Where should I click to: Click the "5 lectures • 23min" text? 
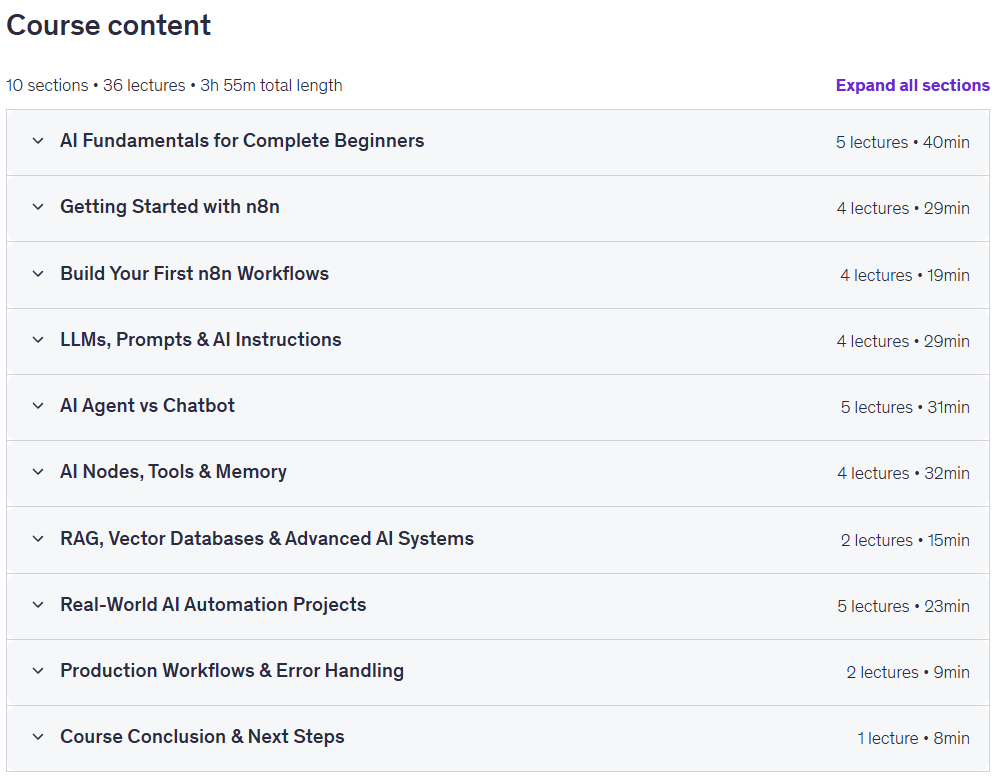tap(903, 606)
